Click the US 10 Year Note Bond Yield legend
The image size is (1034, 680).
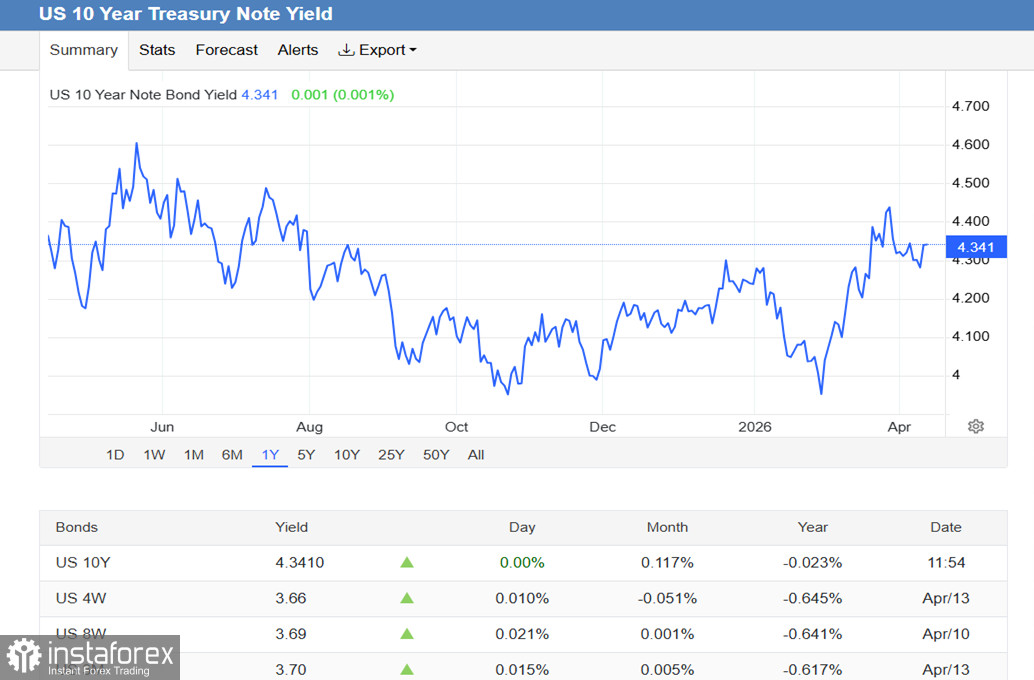[x=143, y=95]
